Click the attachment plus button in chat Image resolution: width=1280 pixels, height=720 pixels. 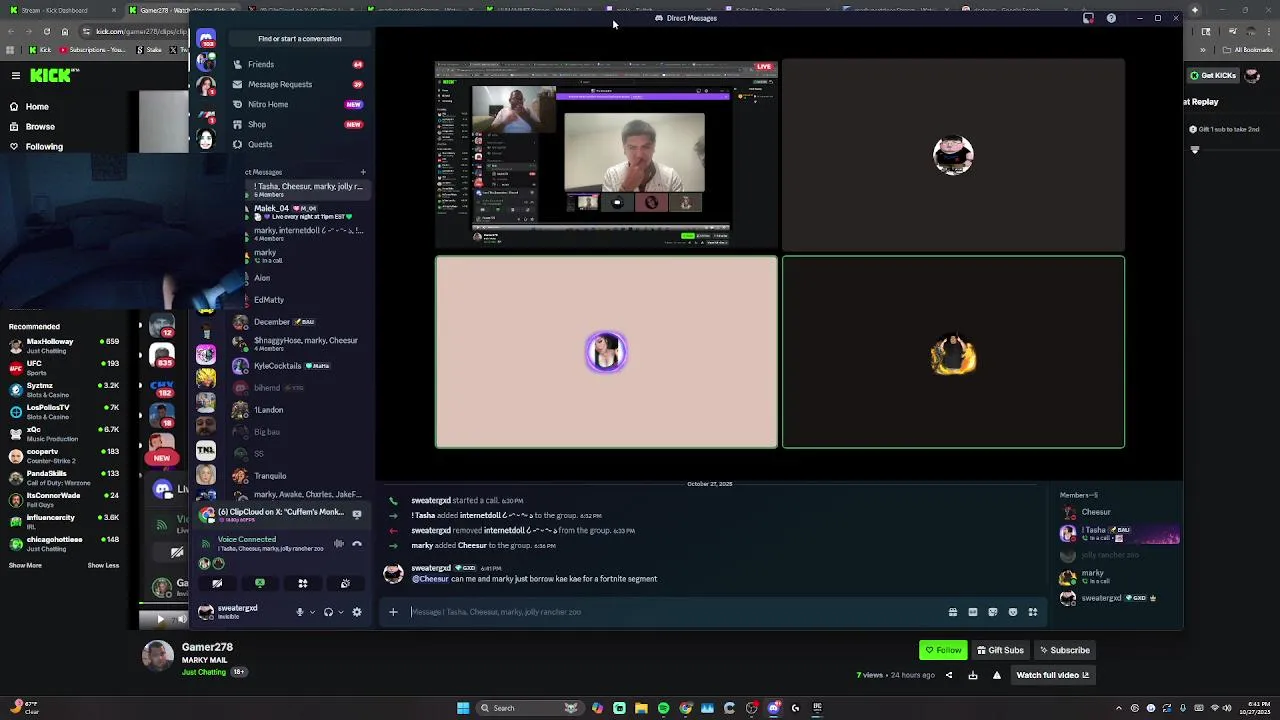pos(393,612)
